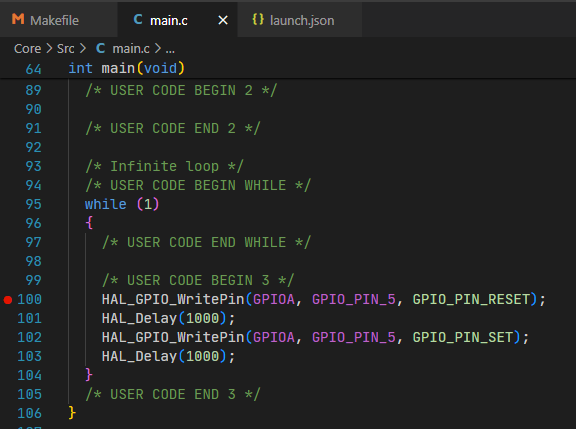Click the Makefile tab's M file icon
The width and height of the screenshot is (576, 429).
[18, 19]
